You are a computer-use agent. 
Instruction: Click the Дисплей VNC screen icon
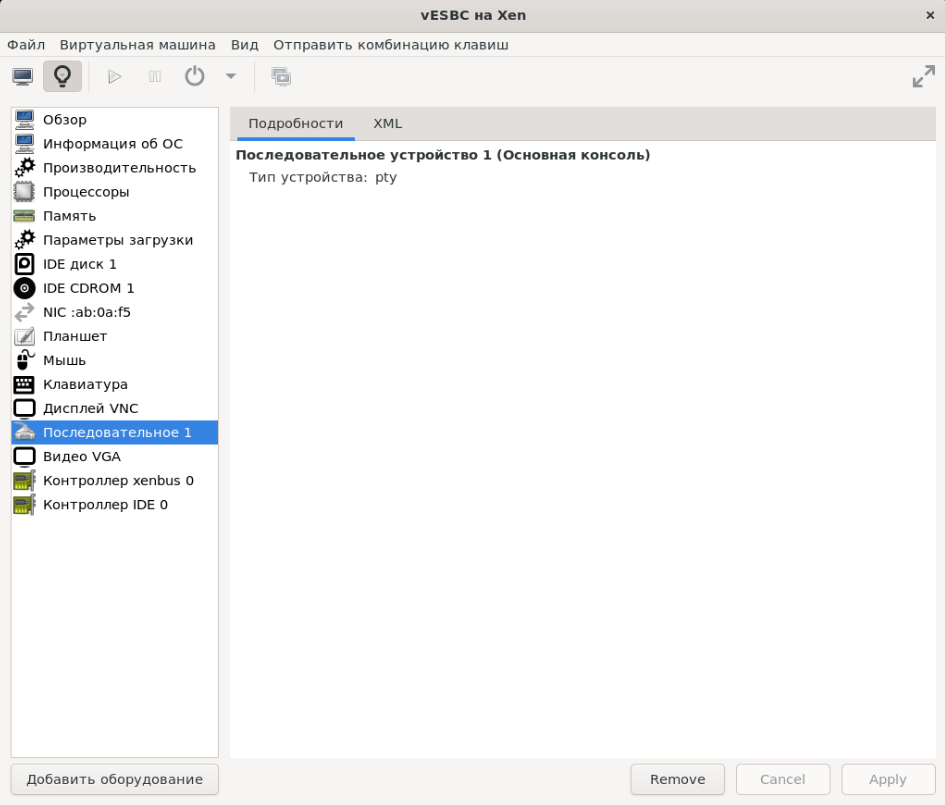tap(25, 409)
